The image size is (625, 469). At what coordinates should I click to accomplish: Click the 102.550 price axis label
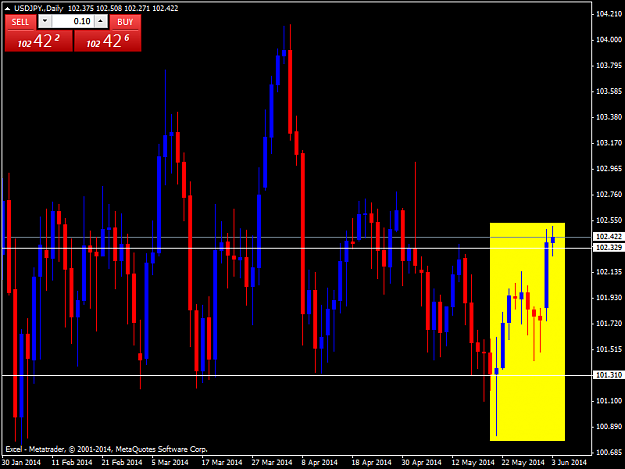(609, 220)
